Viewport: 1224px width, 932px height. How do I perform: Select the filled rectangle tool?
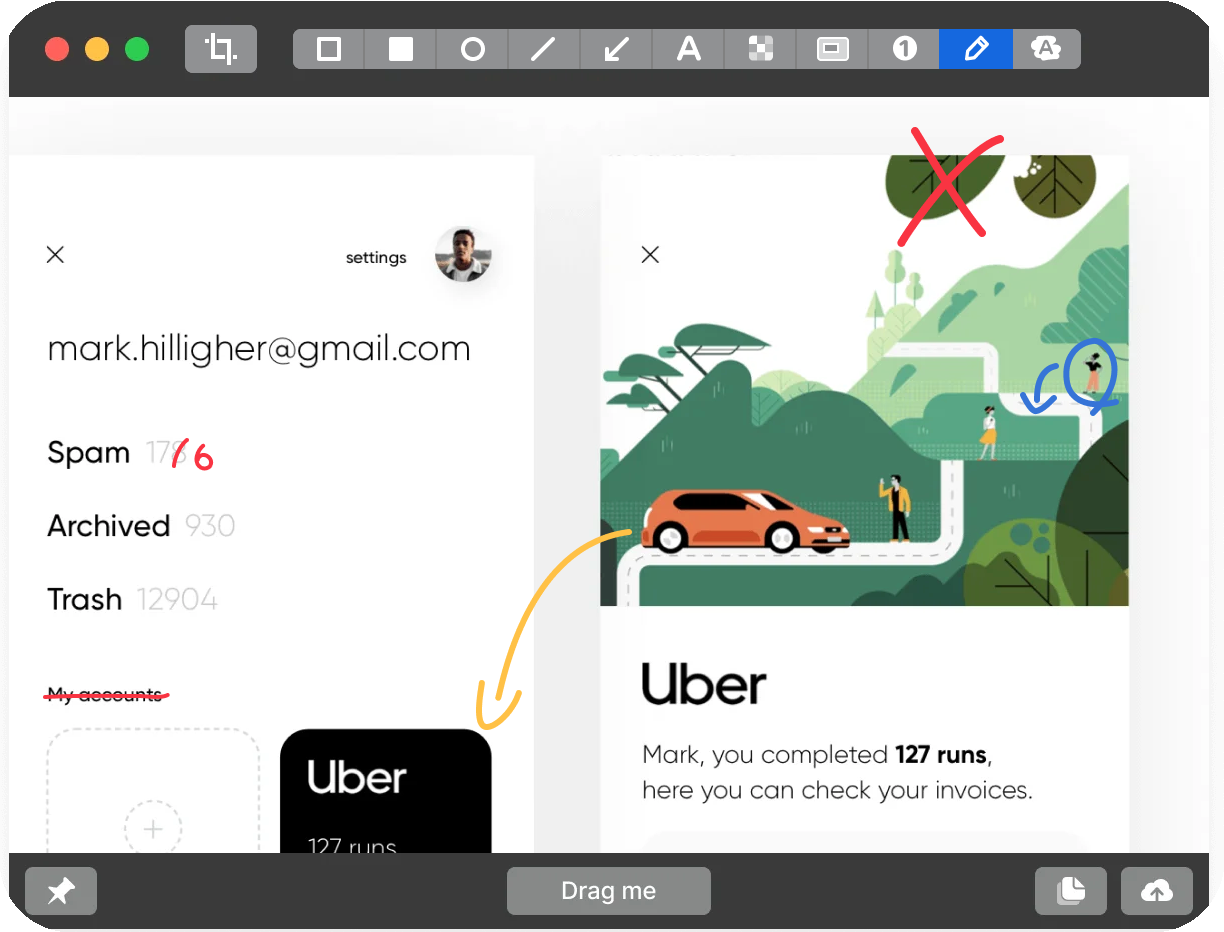pos(401,49)
